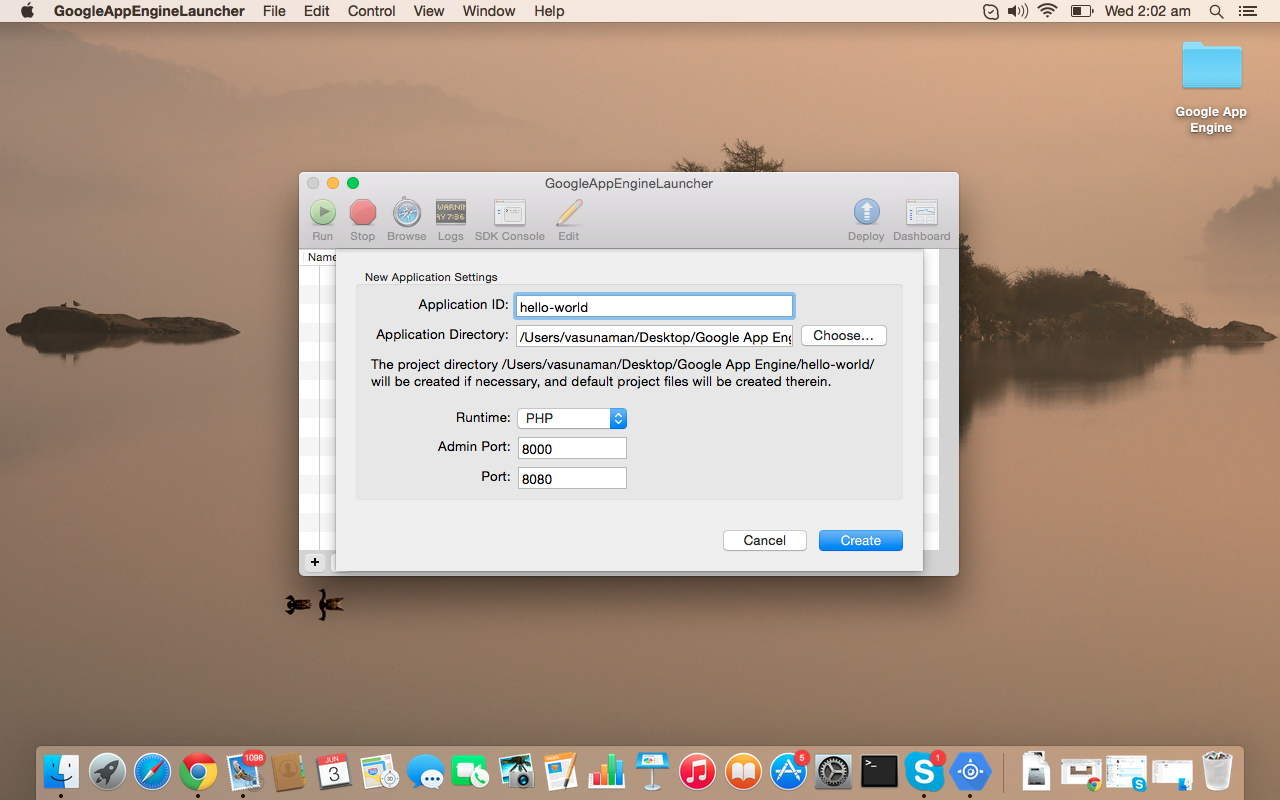The height and width of the screenshot is (800, 1280).
Task: Click the plus button to add application
Action: (x=314, y=562)
